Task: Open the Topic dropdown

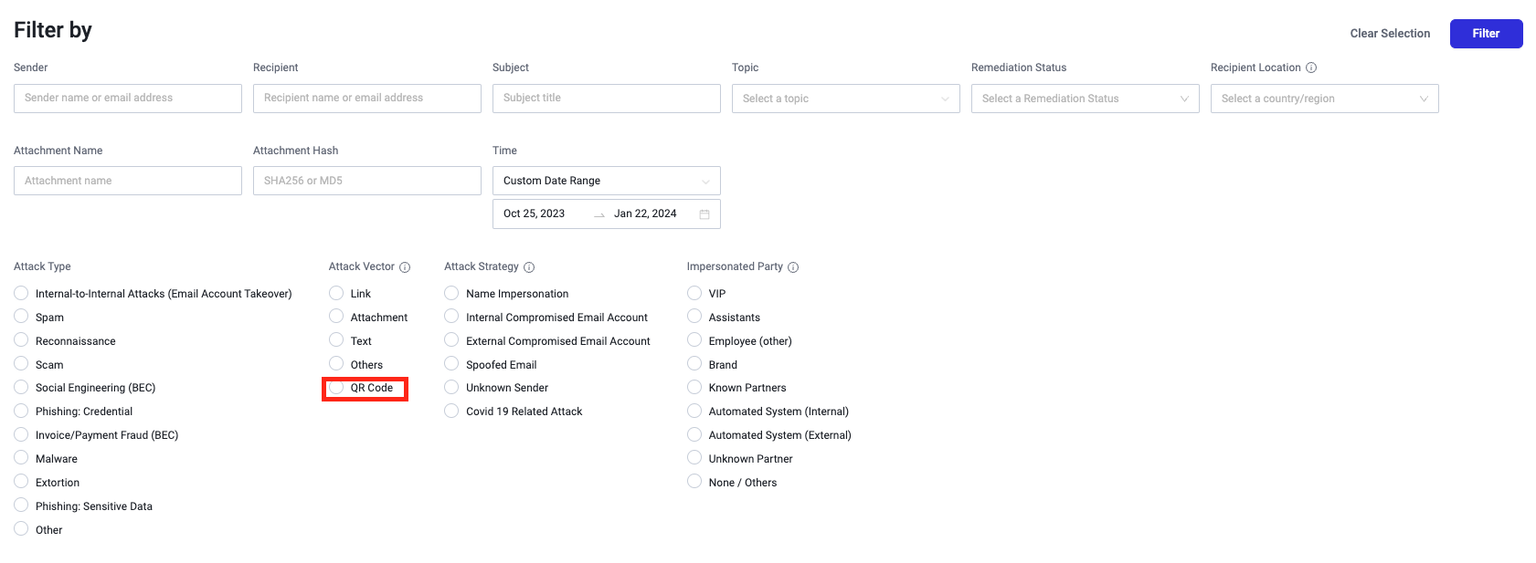Action: [x=845, y=99]
